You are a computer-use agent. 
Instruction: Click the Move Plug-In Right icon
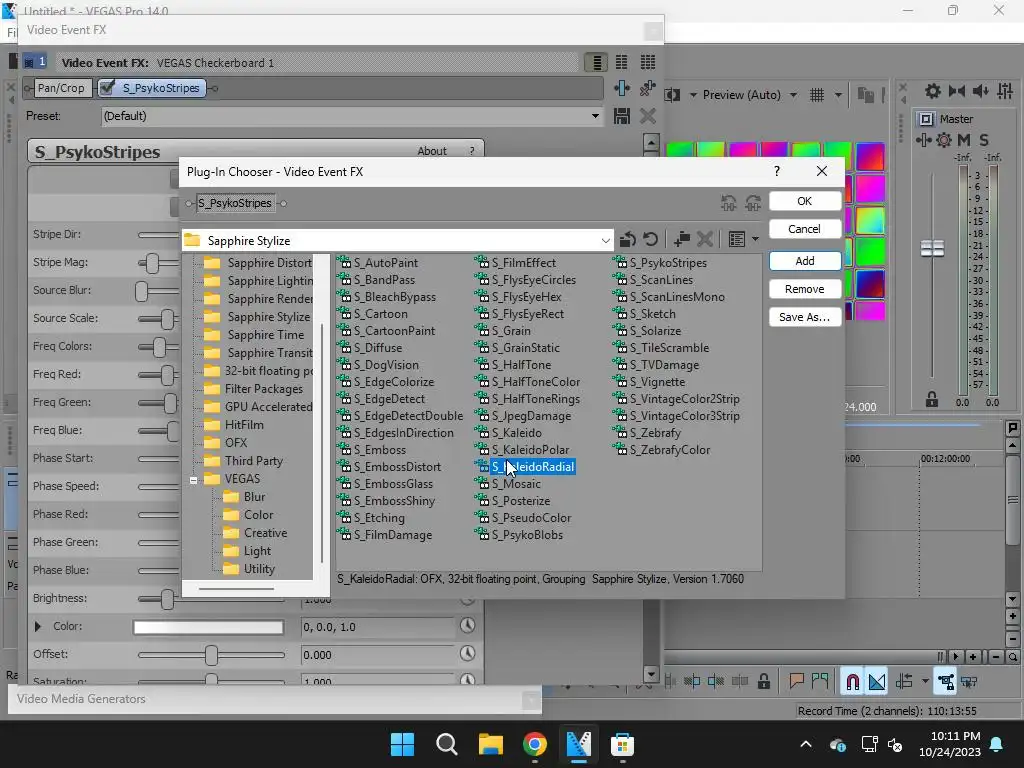pyautogui.click(x=753, y=203)
